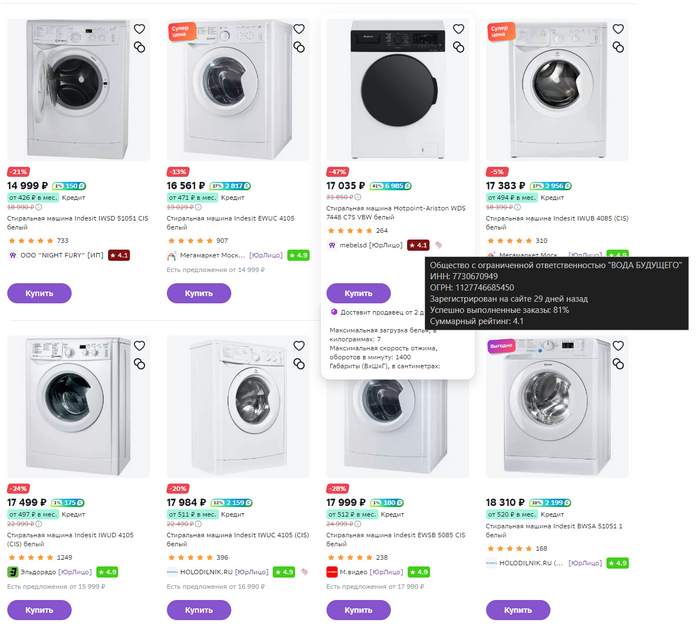Click compare icon on Indesit EWUC 4105
This screenshot has width=700, height=633.
click(x=299, y=47)
